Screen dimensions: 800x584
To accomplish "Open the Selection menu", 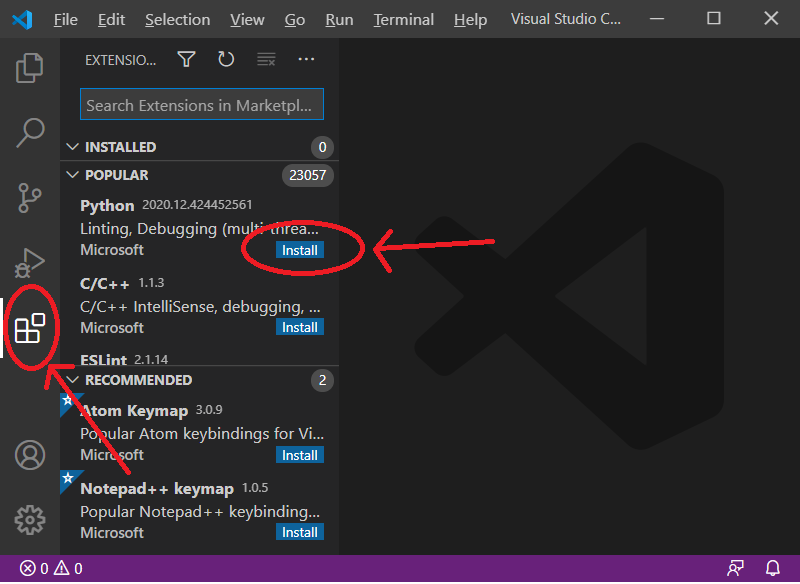I will click(x=178, y=19).
